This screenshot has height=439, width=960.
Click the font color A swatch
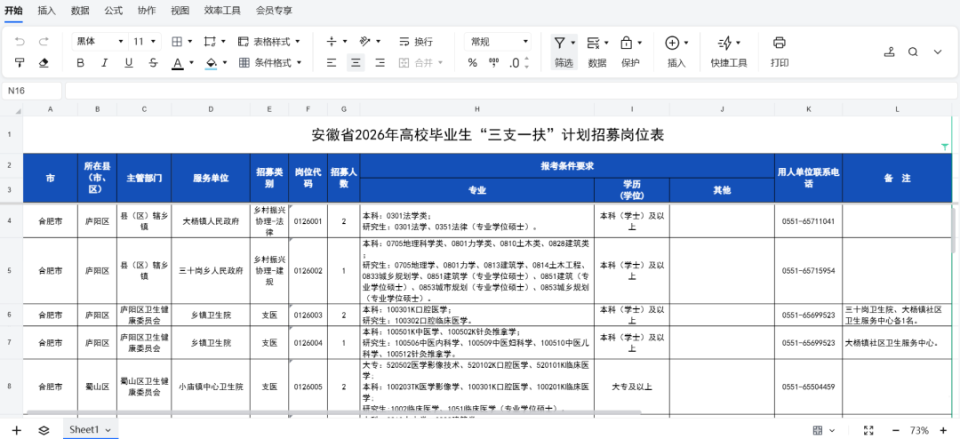tap(178, 63)
